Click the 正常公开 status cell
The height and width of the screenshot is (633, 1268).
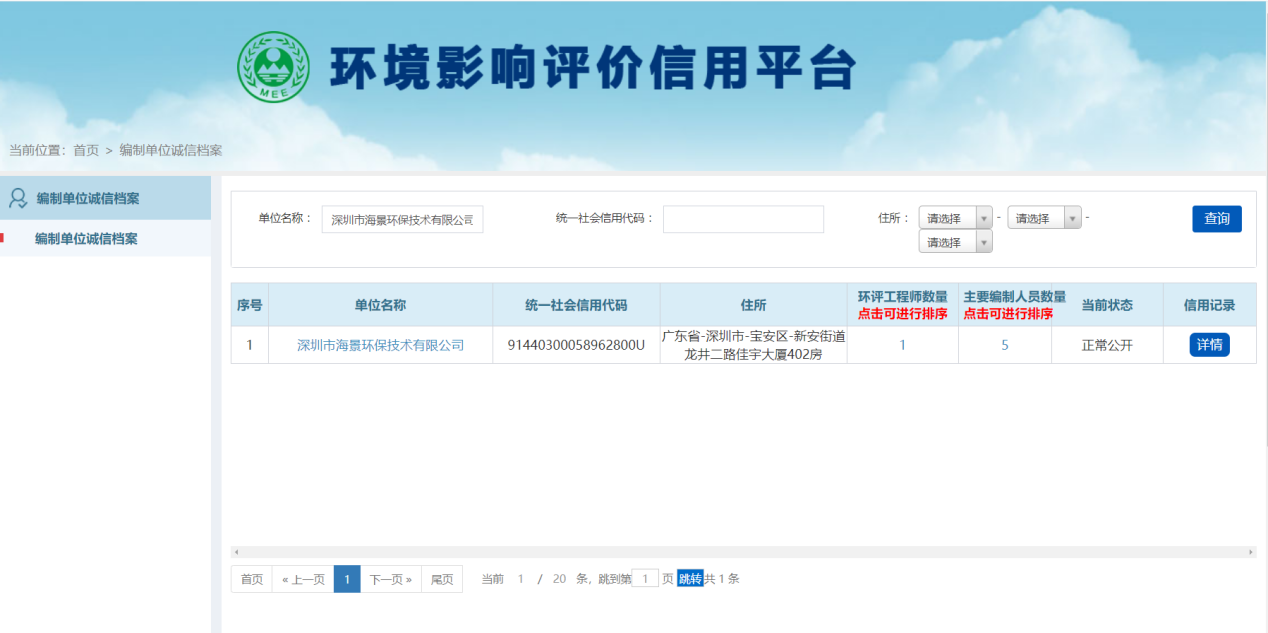(1107, 345)
